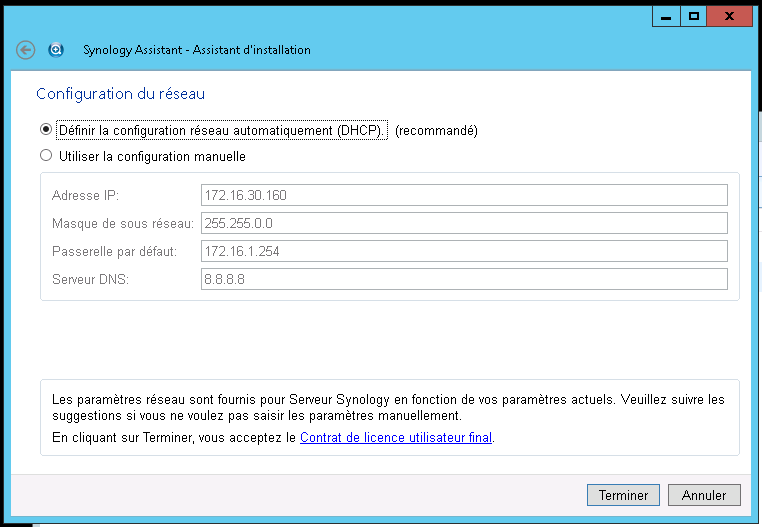This screenshot has width=762, height=527.
Task: Select automatic DHCP network configuration
Action: click(x=46, y=129)
